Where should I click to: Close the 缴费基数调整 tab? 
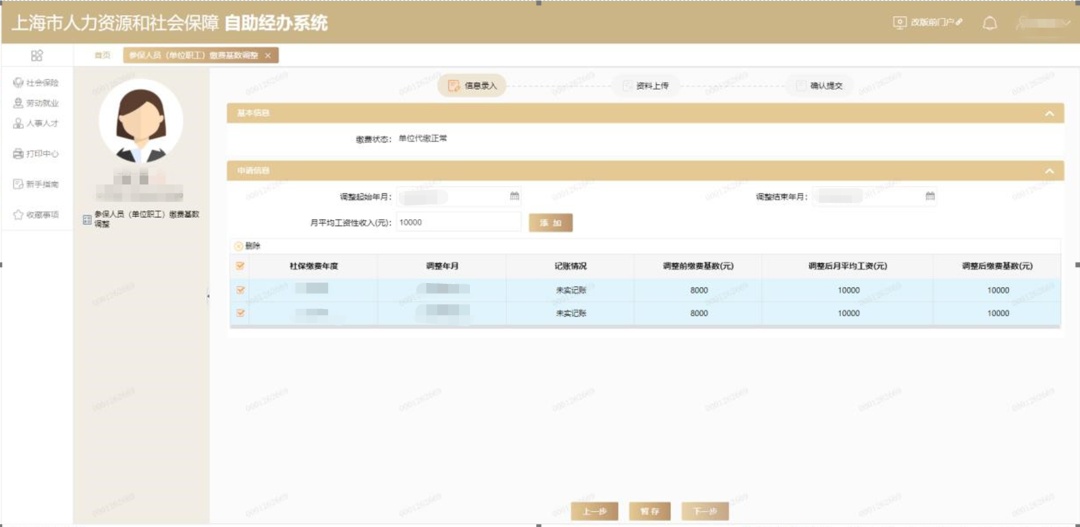pos(268,55)
